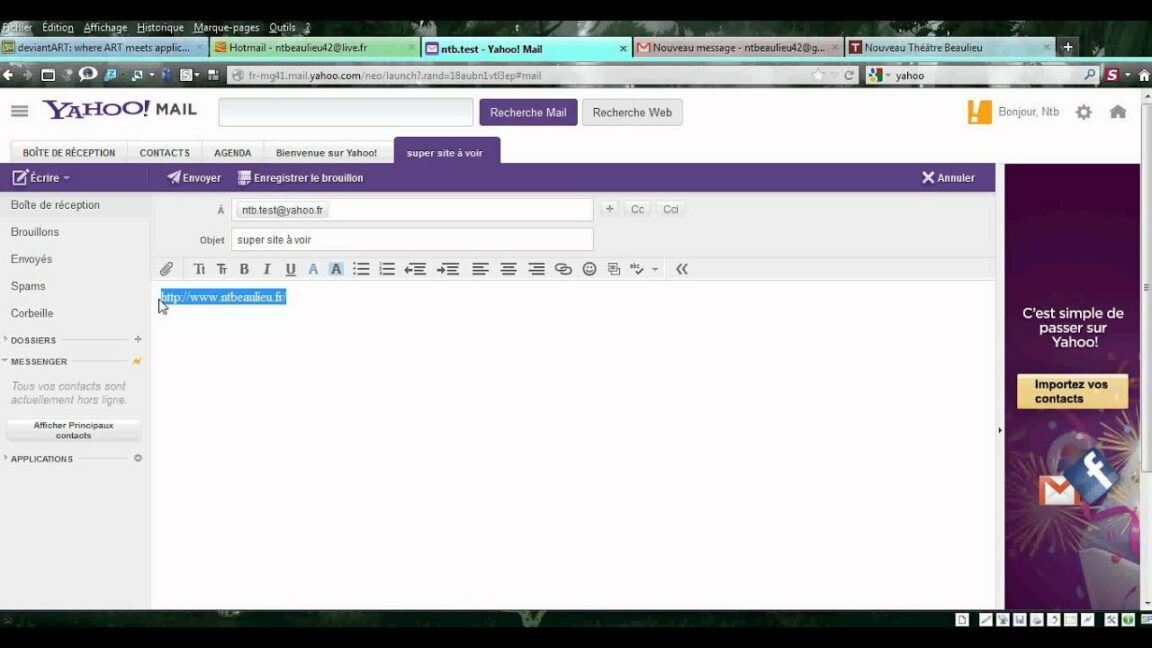Increase the text indentation
Screen dimensions: 1152x648
coord(447,269)
